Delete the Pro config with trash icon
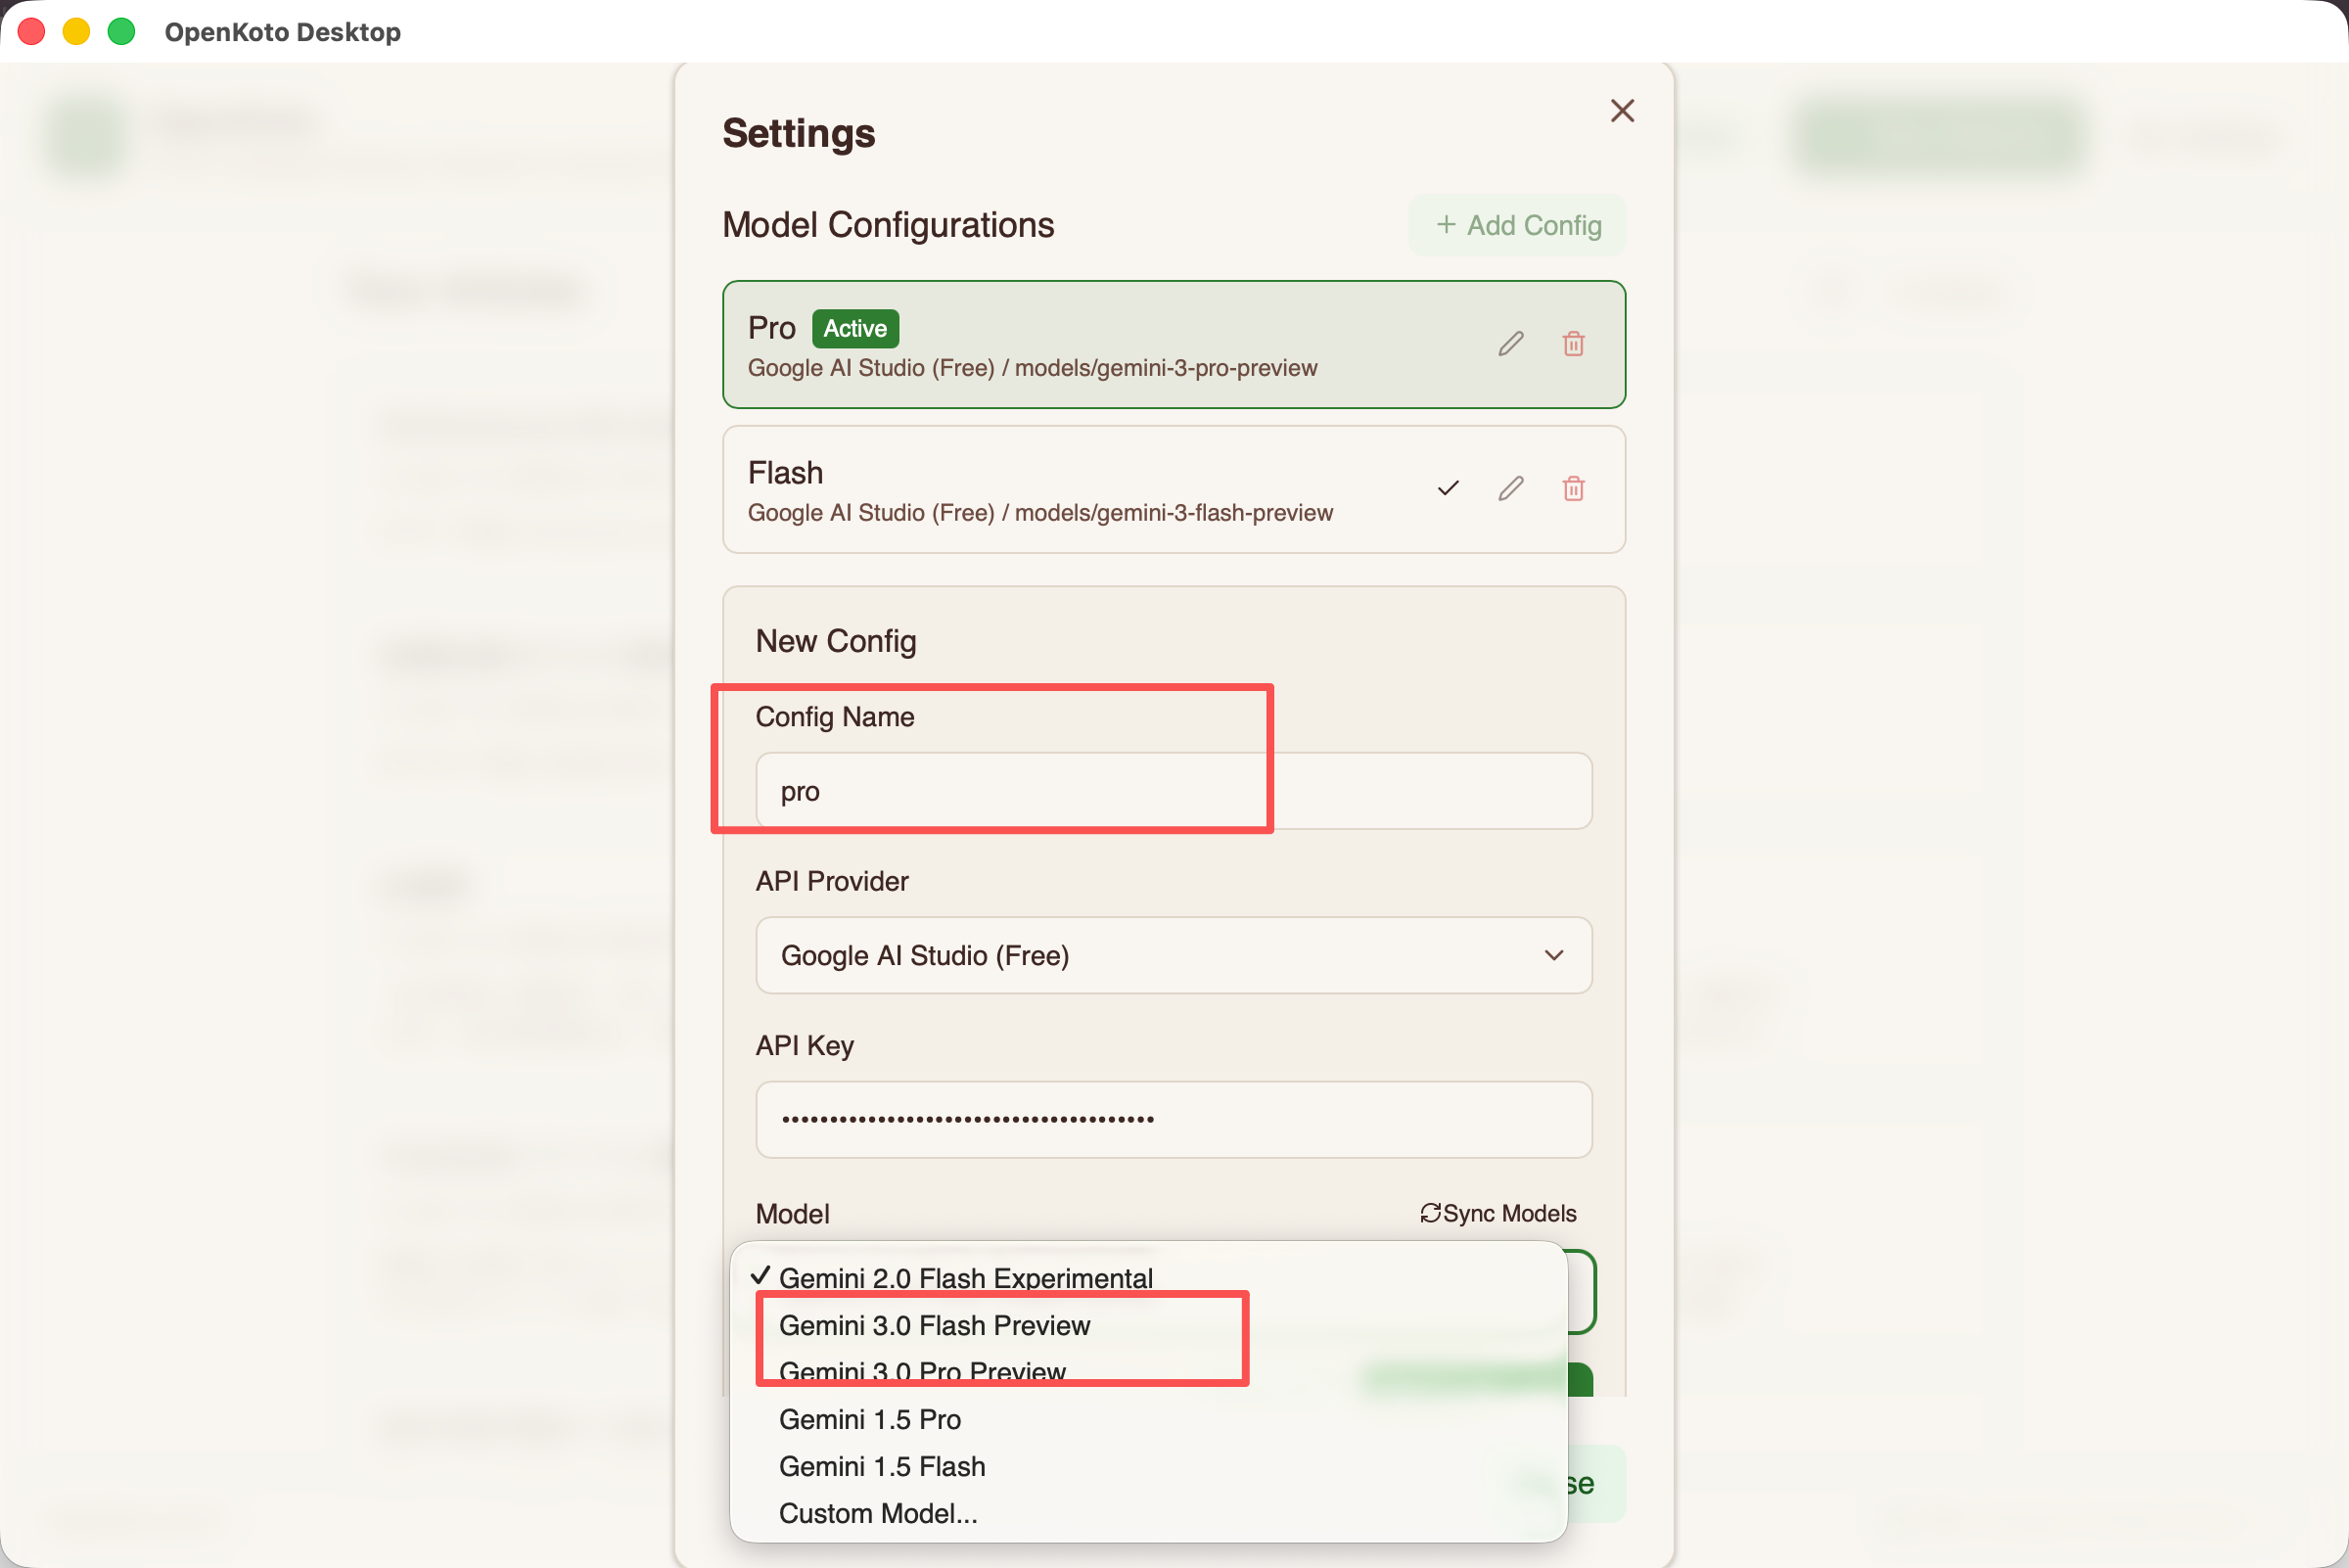 tap(1573, 344)
